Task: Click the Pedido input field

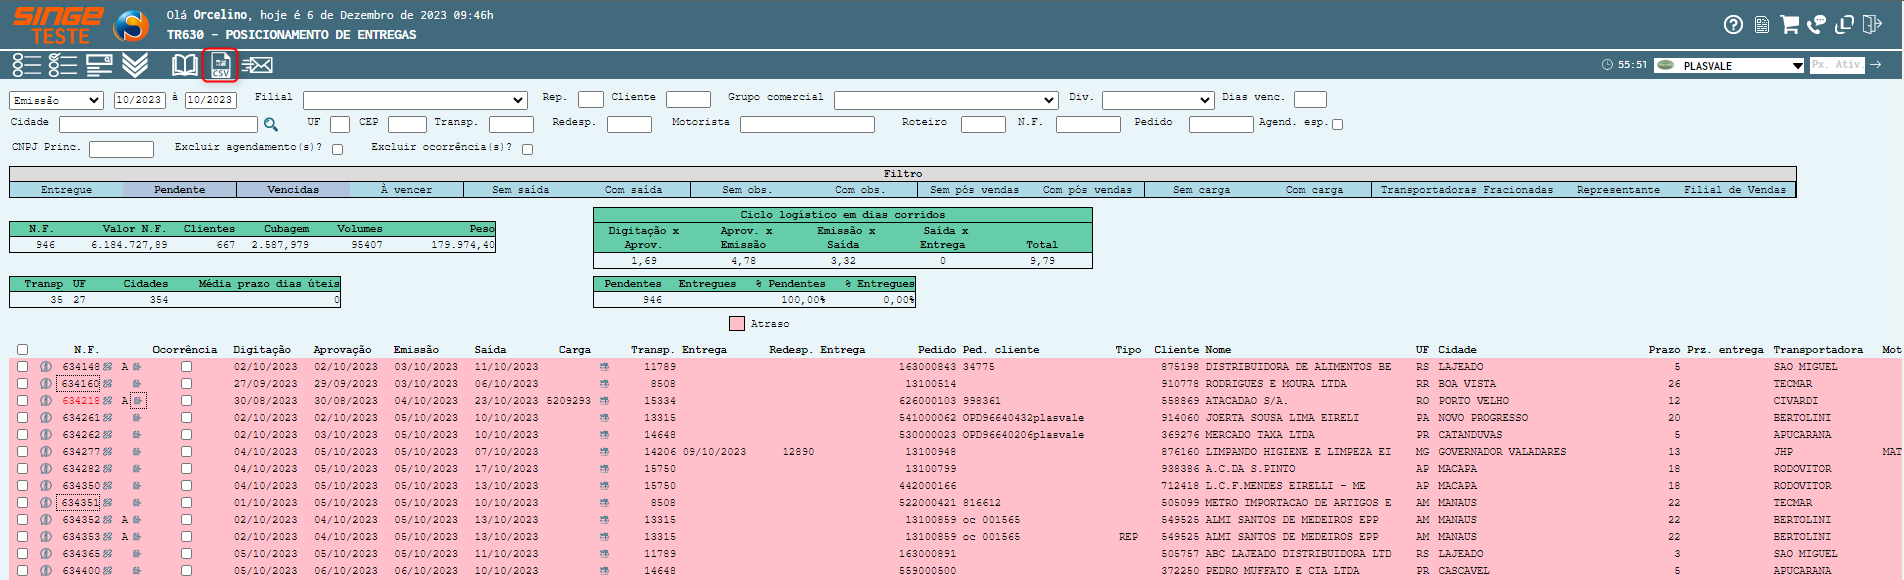Action: coord(1221,125)
